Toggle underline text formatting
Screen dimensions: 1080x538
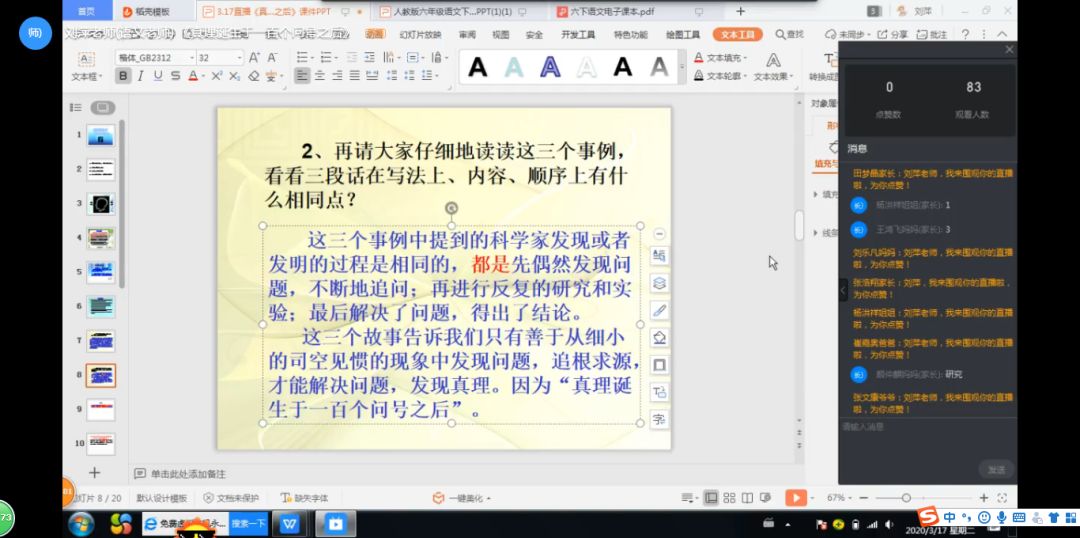point(158,76)
